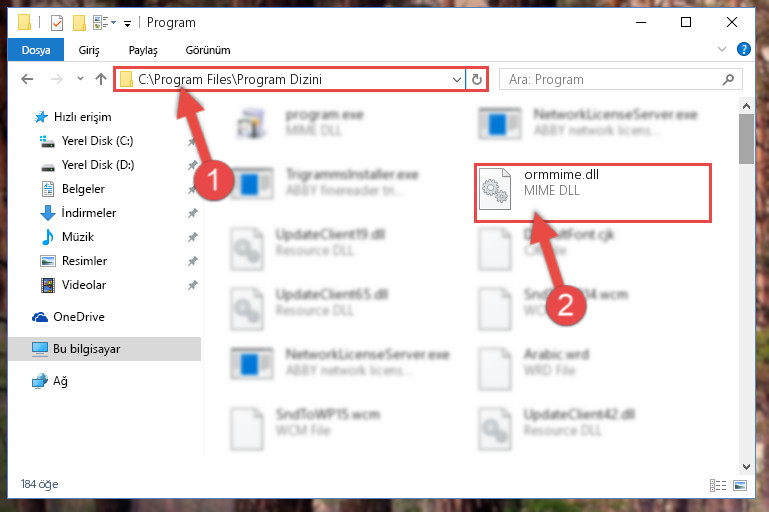The image size is (769, 512).
Task: Click the Properties checkmark icon in title bar
Action: click(57, 23)
